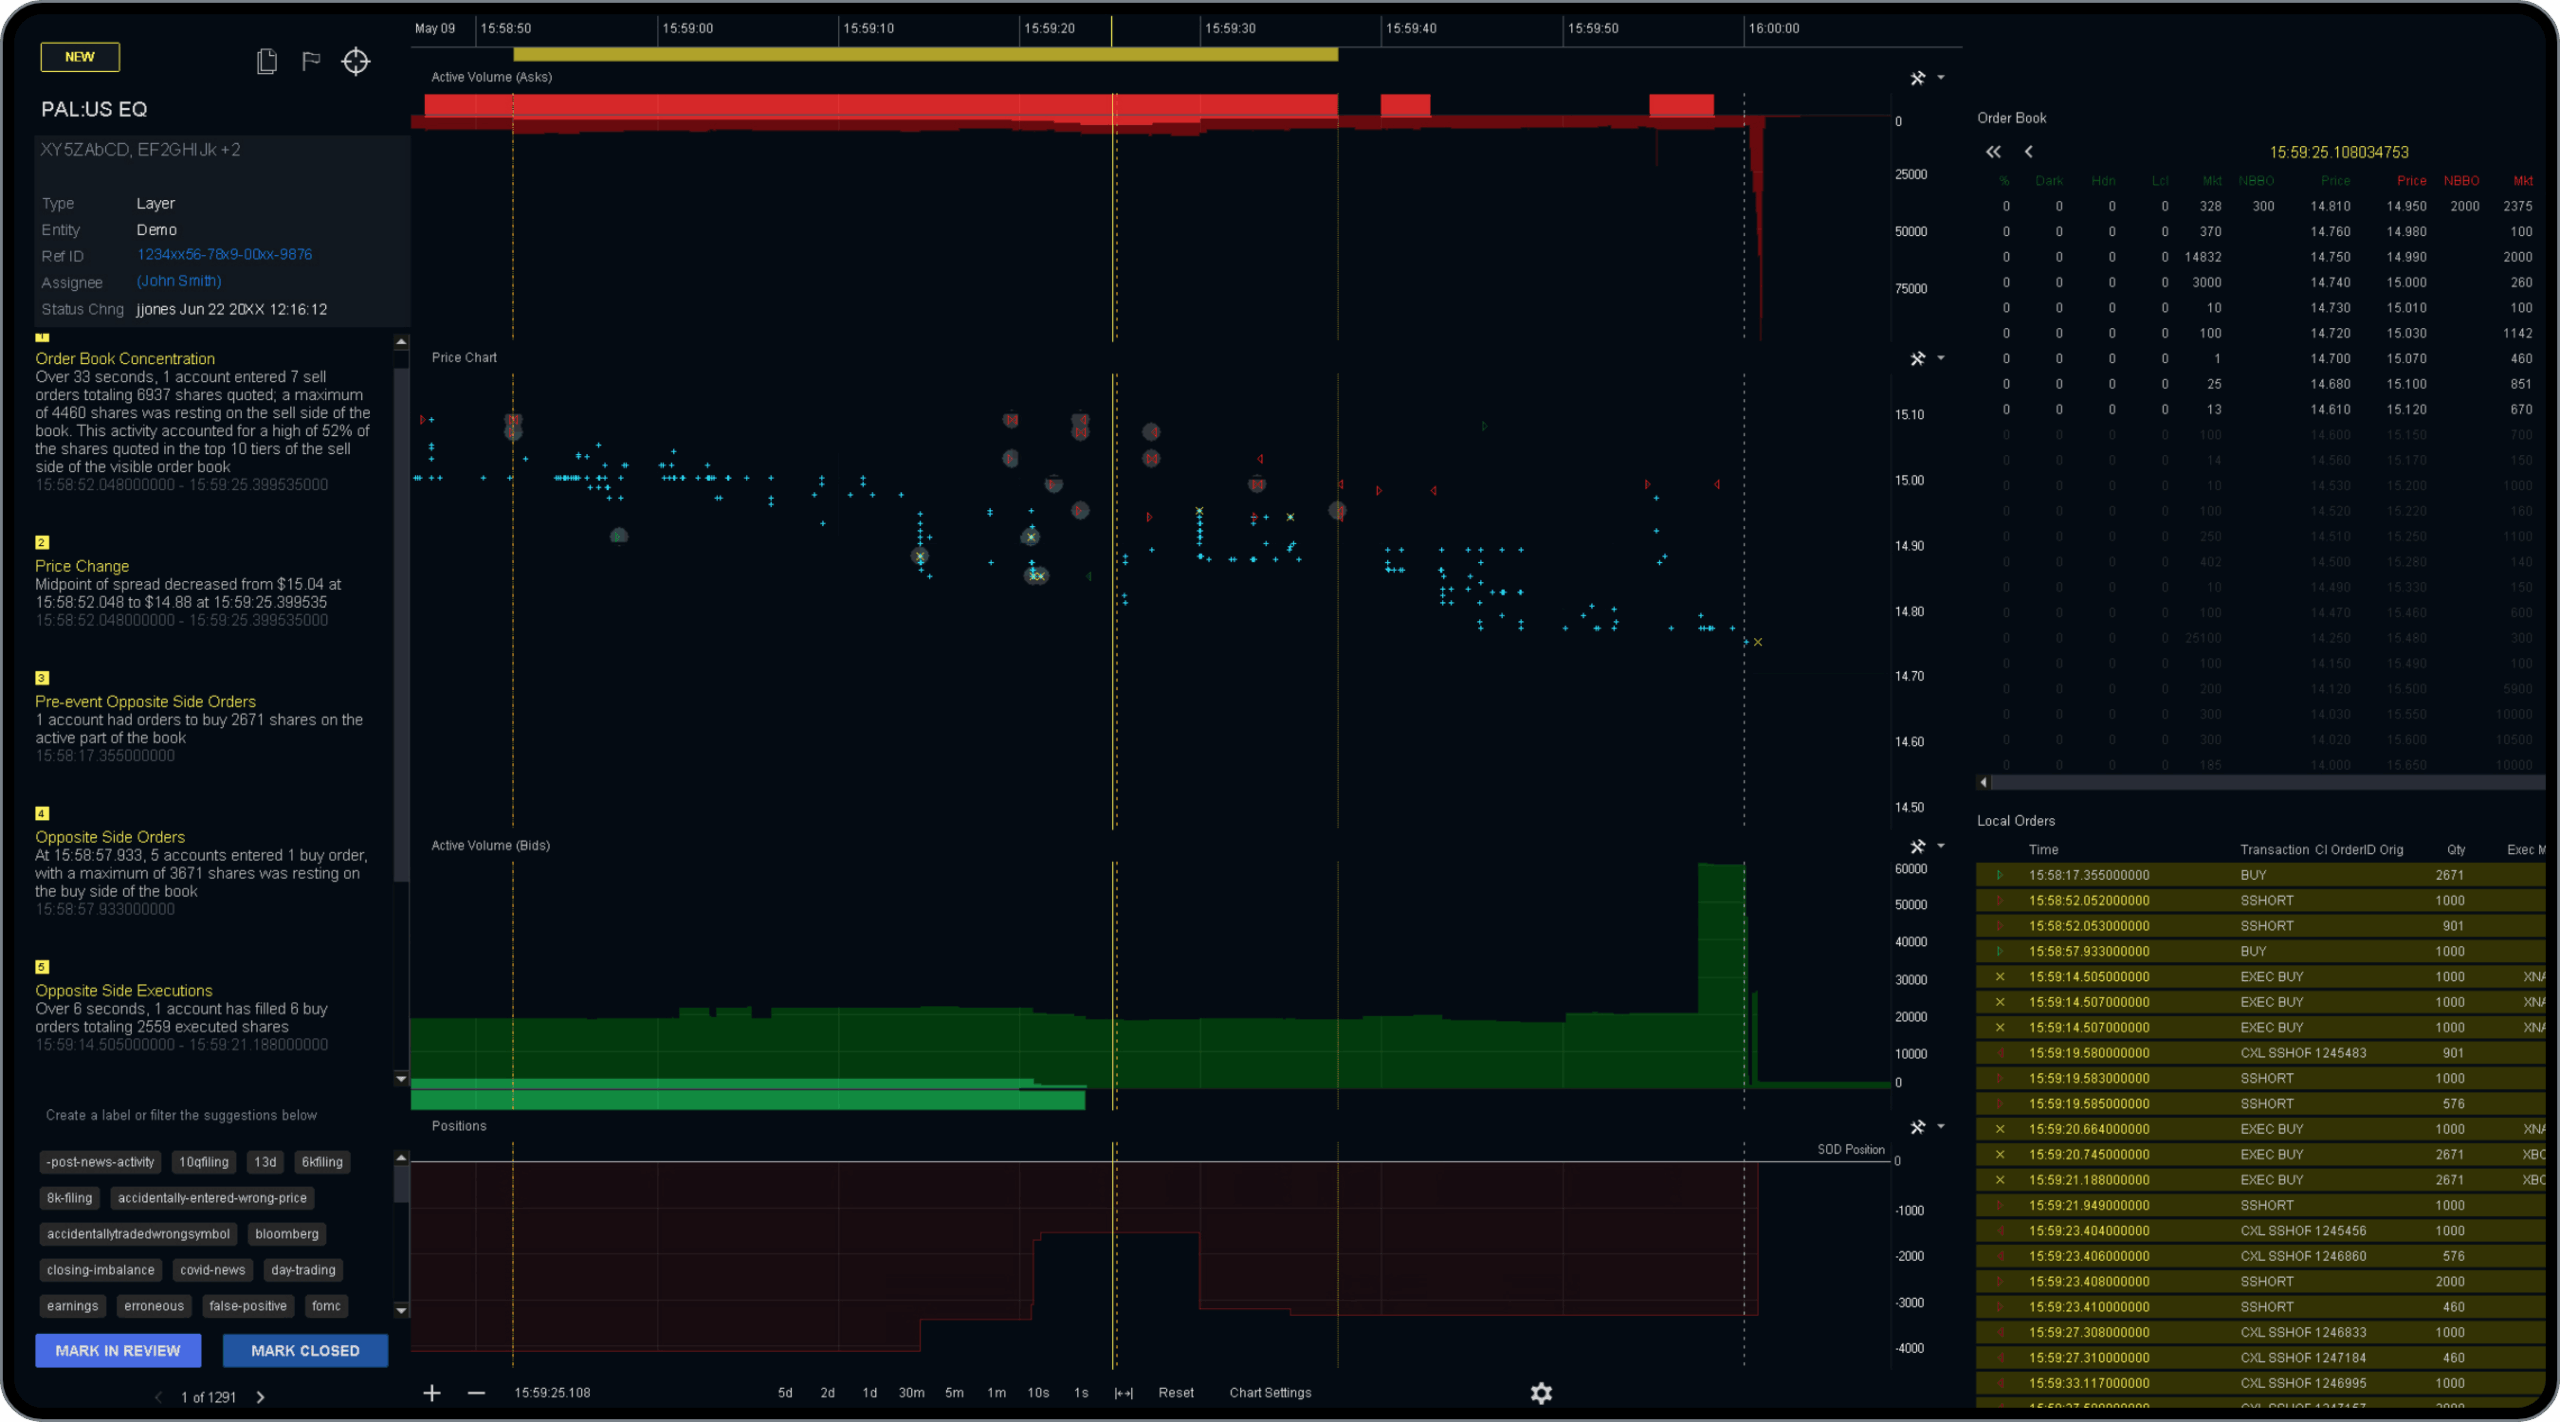Open dropdown arrow on Positions panel
This screenshot has width=2560, height=1422.
click(x=1941, y=1126)
